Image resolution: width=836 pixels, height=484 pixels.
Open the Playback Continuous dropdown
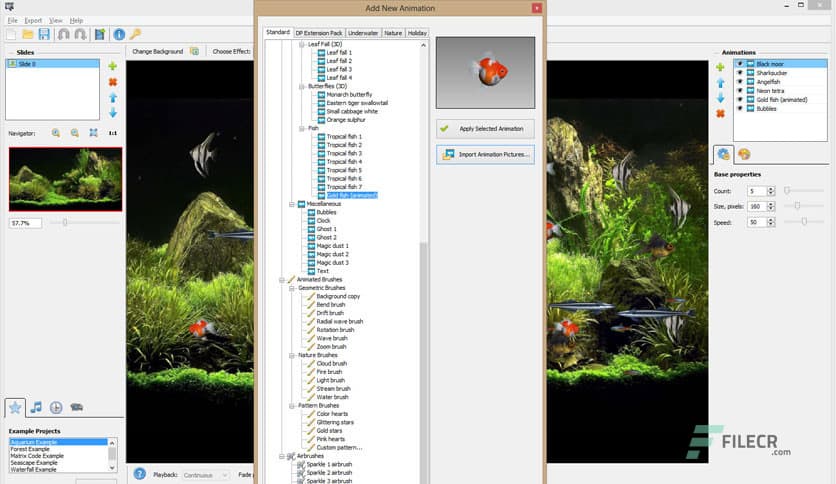(x=205, y=475)
